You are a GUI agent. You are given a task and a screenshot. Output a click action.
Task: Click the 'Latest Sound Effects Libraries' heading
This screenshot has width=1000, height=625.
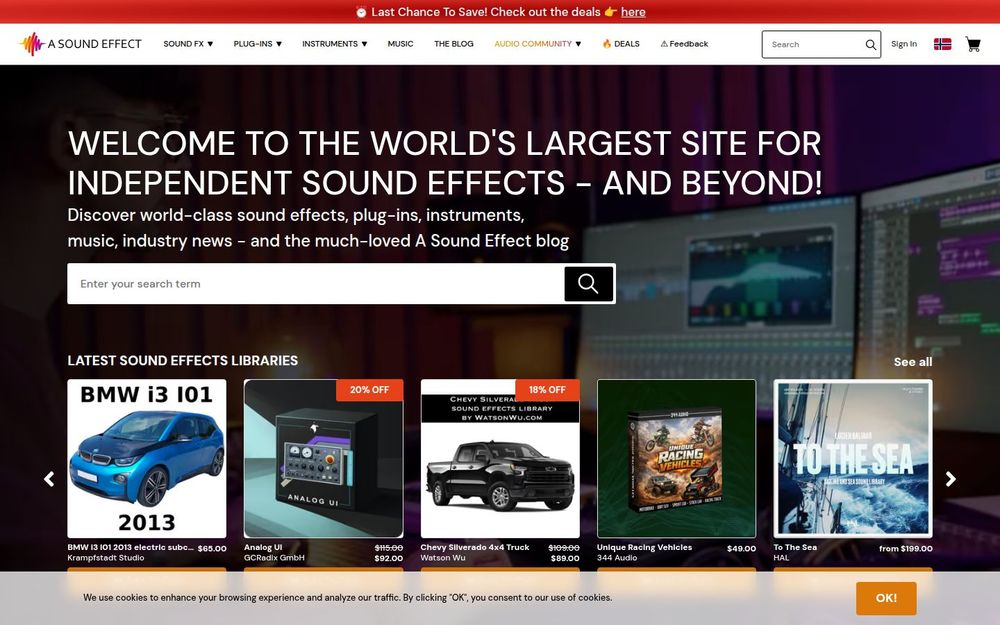(x=182, y=360)
